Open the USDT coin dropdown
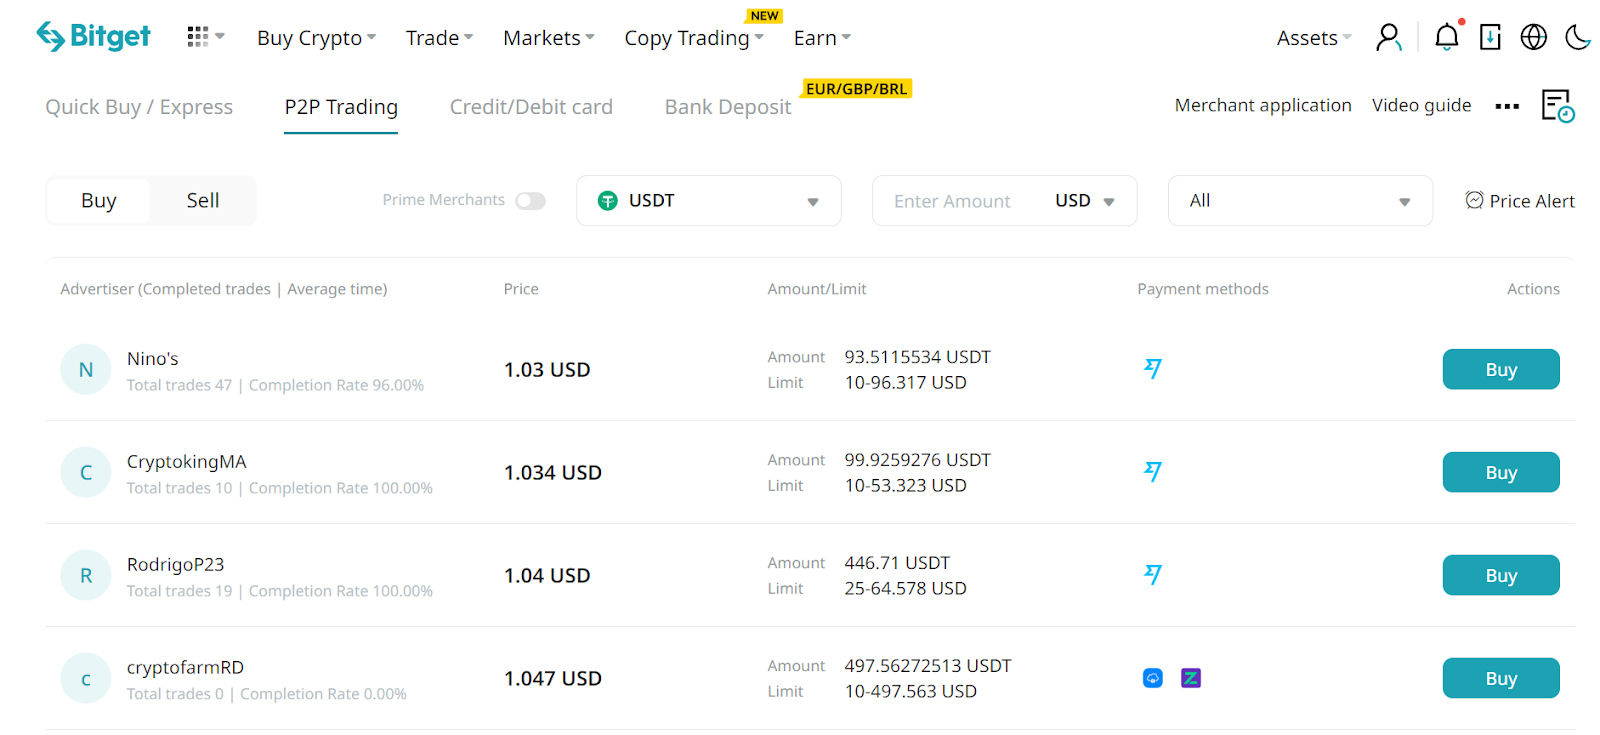 point(708,201)
